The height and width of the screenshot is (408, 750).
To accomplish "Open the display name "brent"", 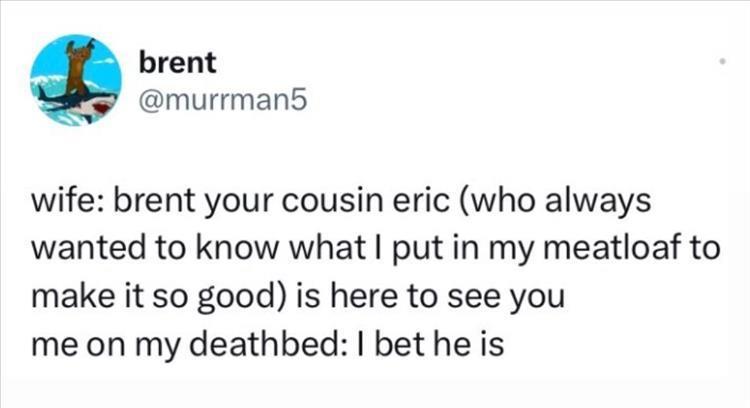I will click(178, 62).
